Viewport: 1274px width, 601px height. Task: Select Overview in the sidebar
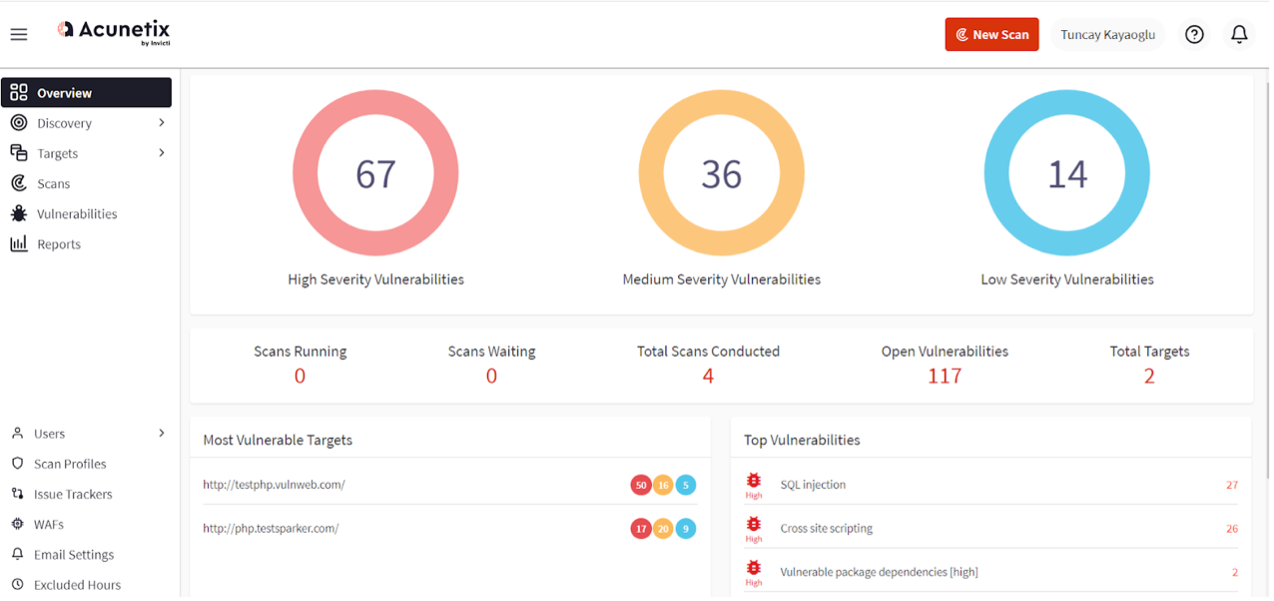click(86, 93)
